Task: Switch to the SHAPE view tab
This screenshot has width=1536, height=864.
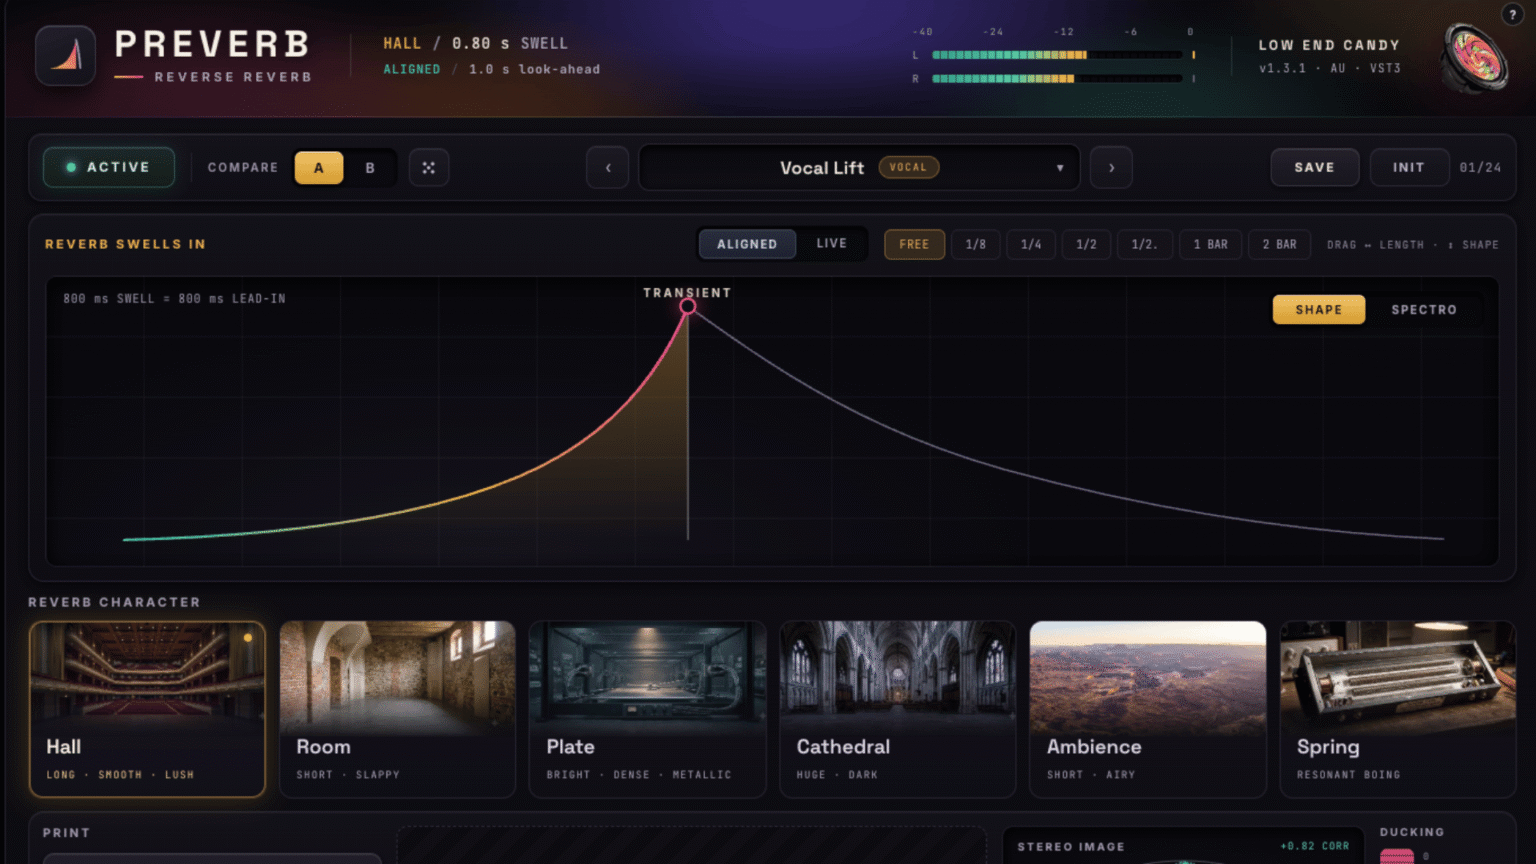Action: click(1319, 310)
